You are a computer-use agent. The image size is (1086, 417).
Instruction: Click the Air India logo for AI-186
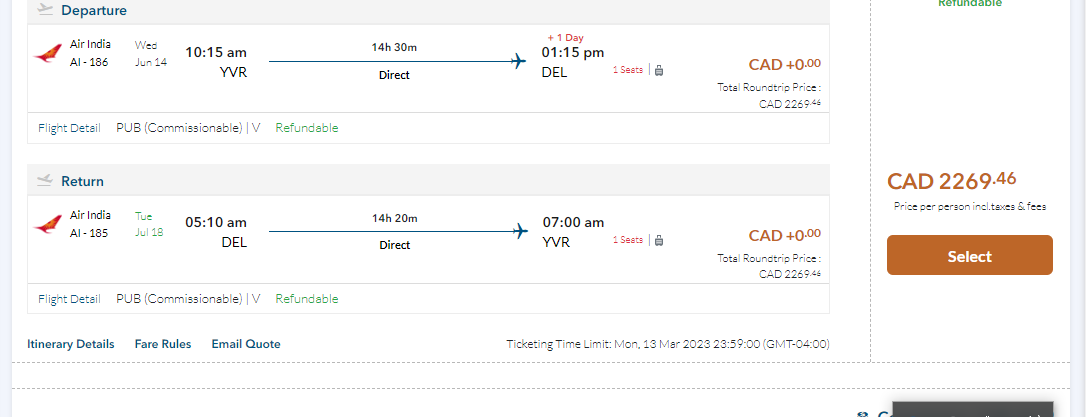tap(47, 53)
